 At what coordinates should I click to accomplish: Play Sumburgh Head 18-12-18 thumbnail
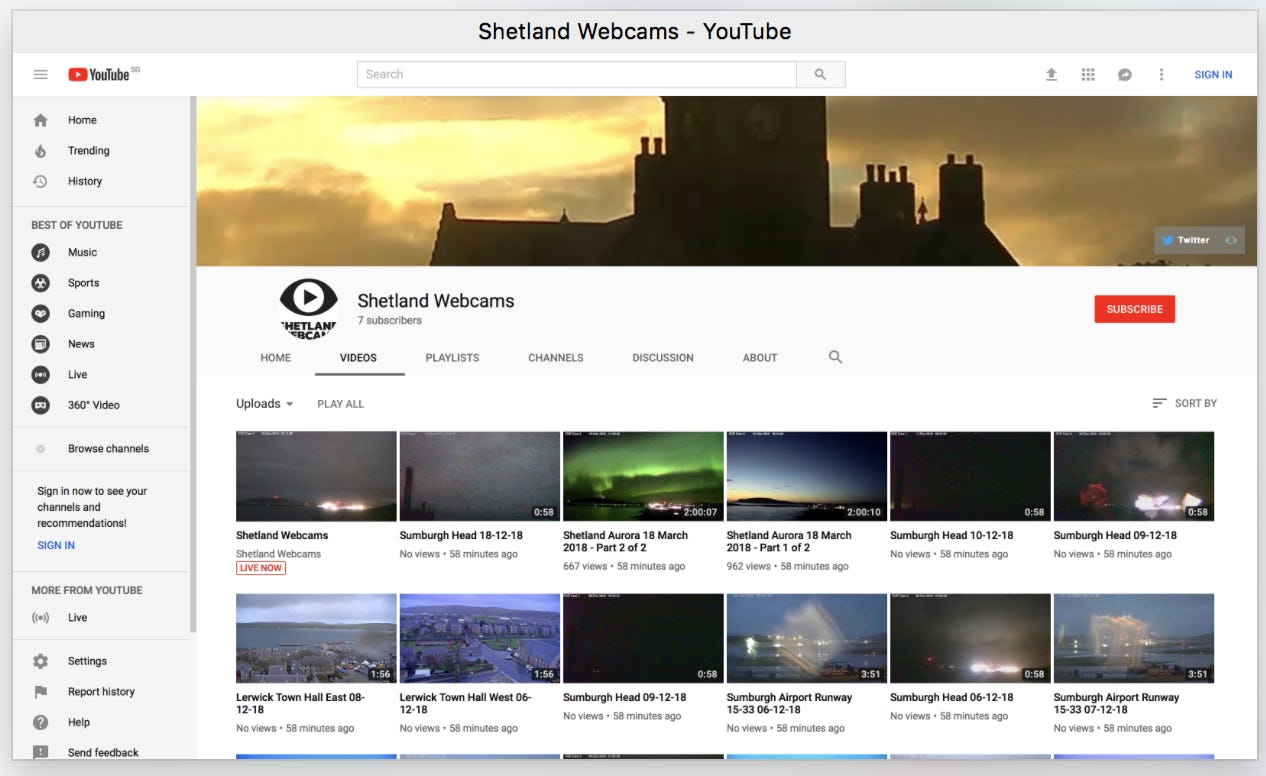pyautogui.click(x=480, y=476)
